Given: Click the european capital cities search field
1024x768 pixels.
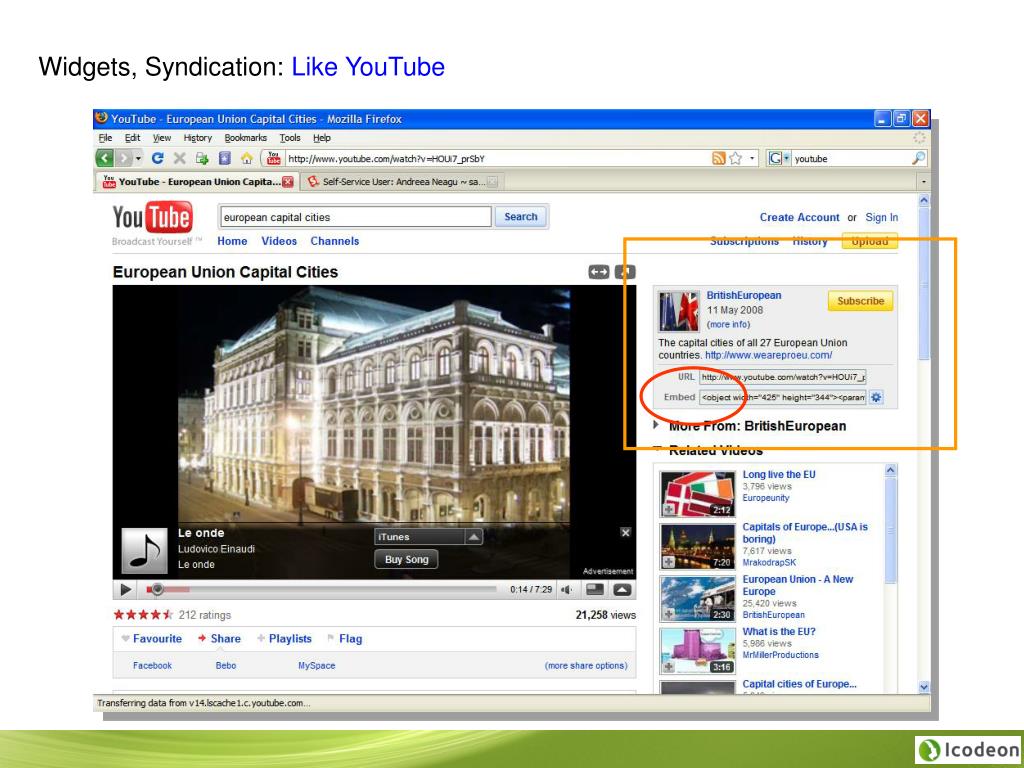Looking at the screenshot, I should (x=355, y=217).
